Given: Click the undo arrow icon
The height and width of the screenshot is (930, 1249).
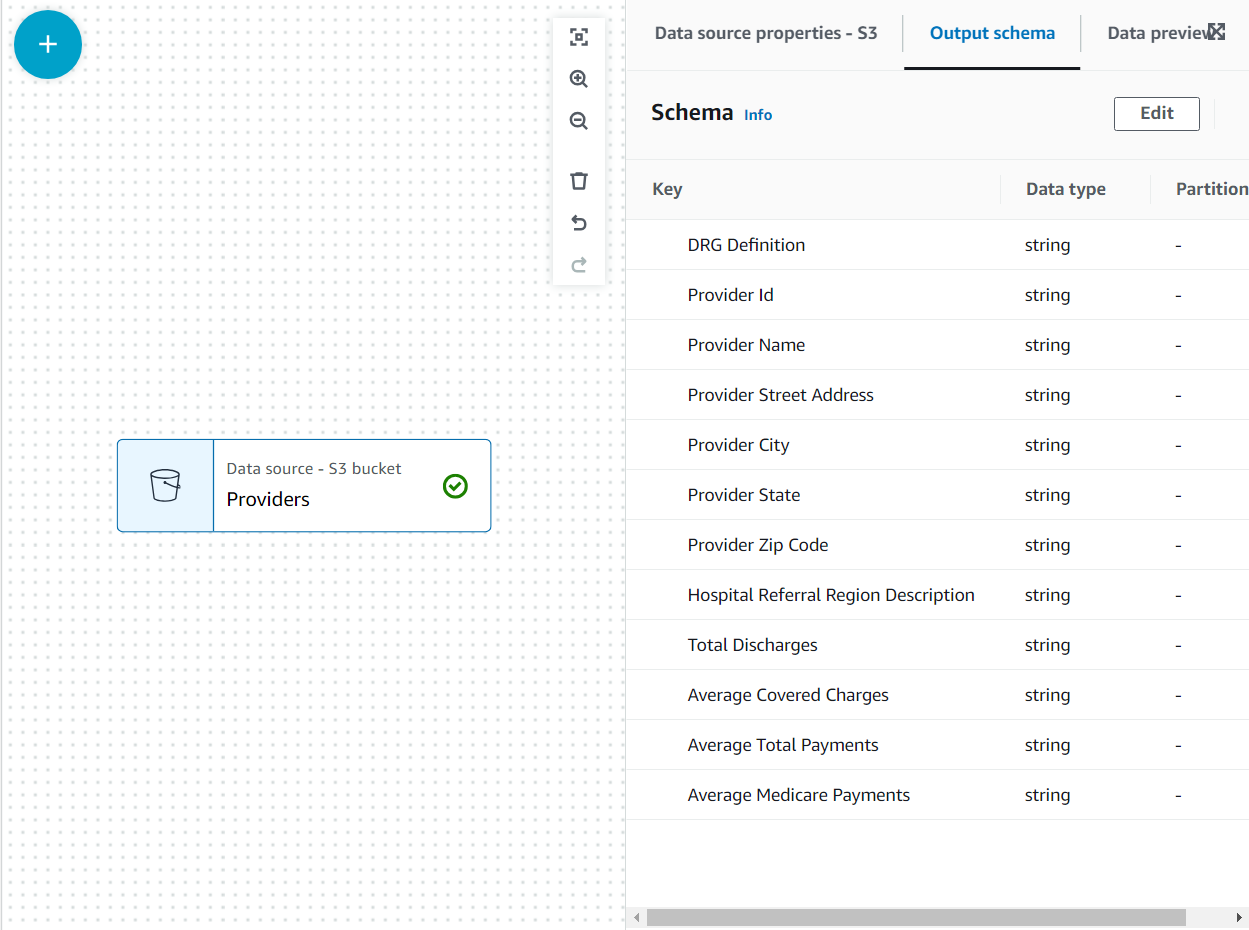Looking at the screenshot, I should point(579,223).
